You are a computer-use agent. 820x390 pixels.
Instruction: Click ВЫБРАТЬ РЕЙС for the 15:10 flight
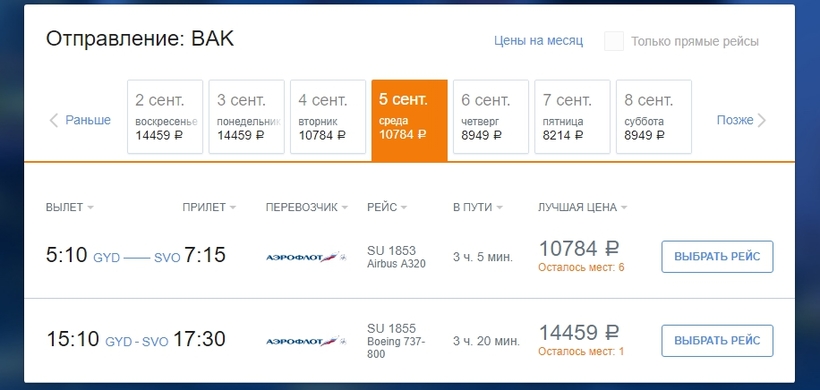717,341
